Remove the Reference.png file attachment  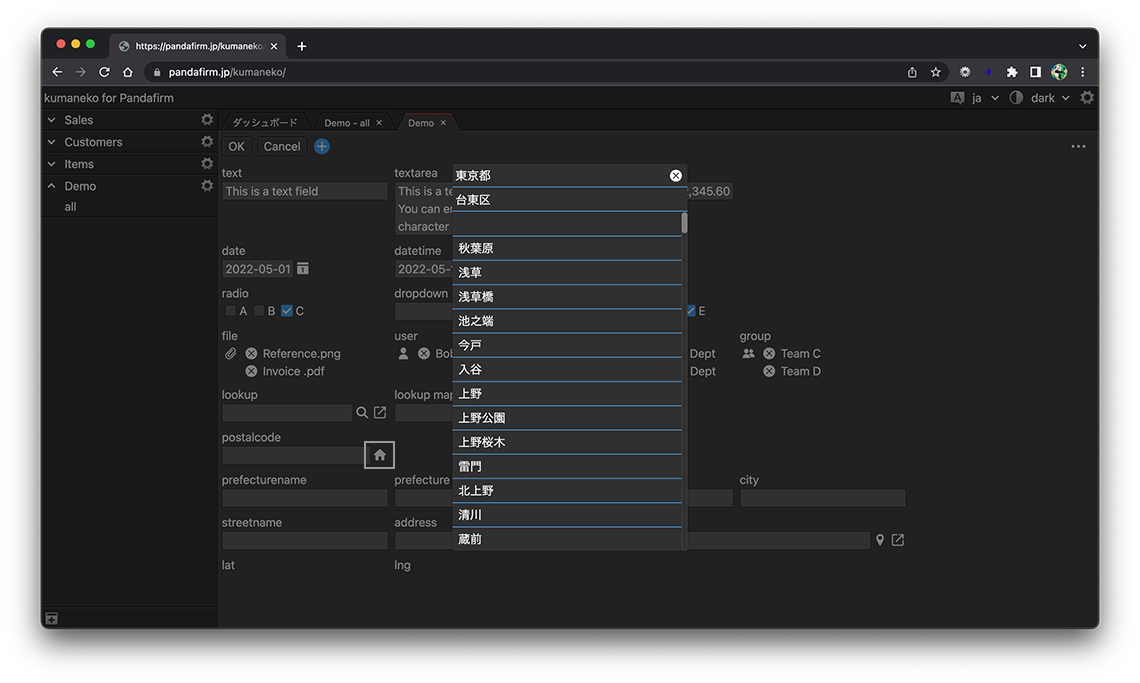[251, 353]
